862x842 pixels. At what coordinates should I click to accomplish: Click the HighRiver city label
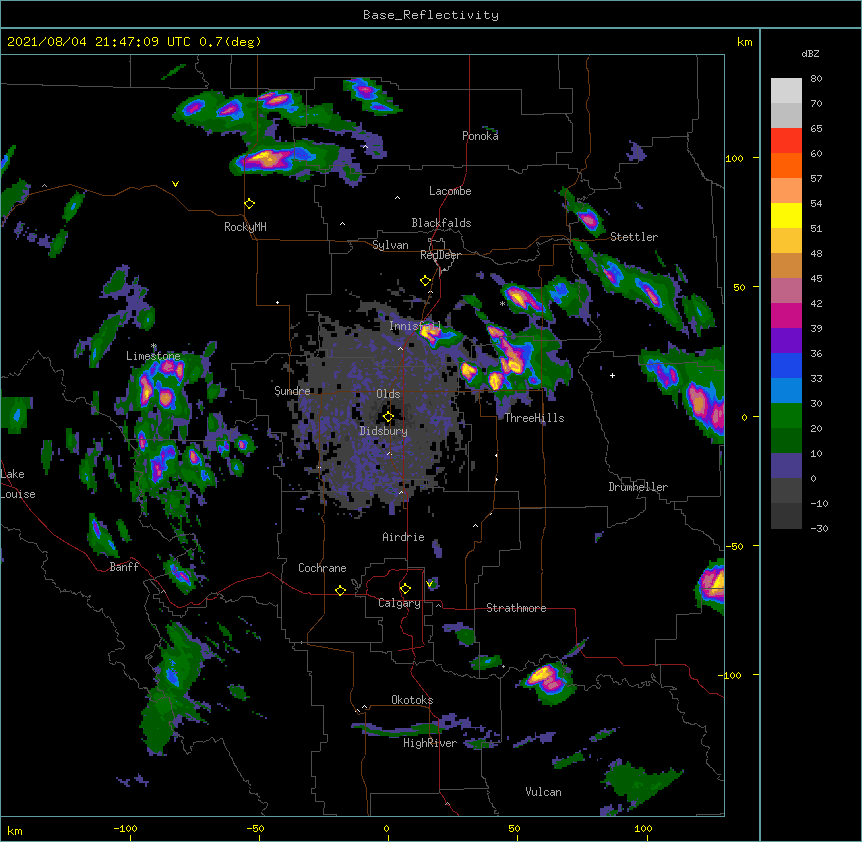pos(430,743)
